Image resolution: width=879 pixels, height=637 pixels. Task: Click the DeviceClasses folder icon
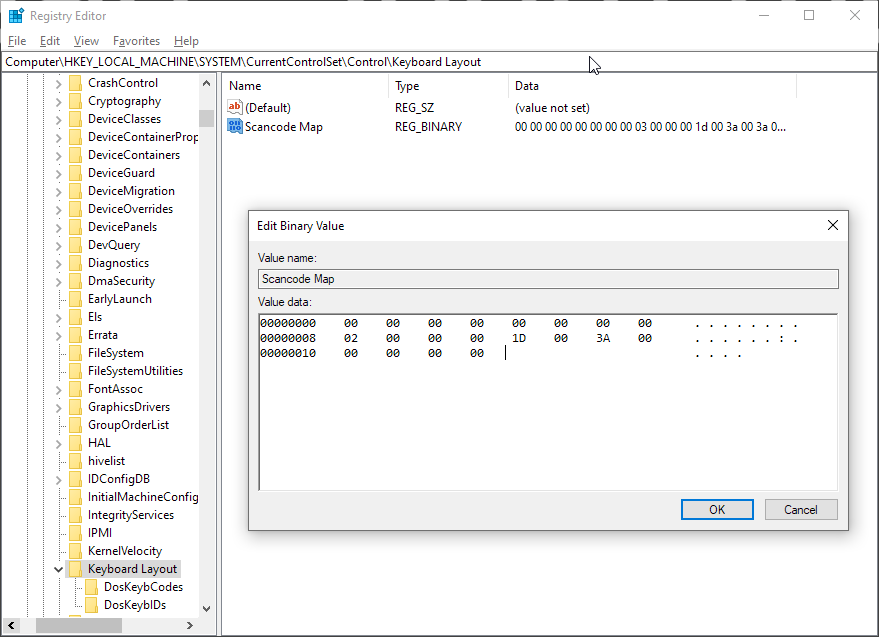75,119
